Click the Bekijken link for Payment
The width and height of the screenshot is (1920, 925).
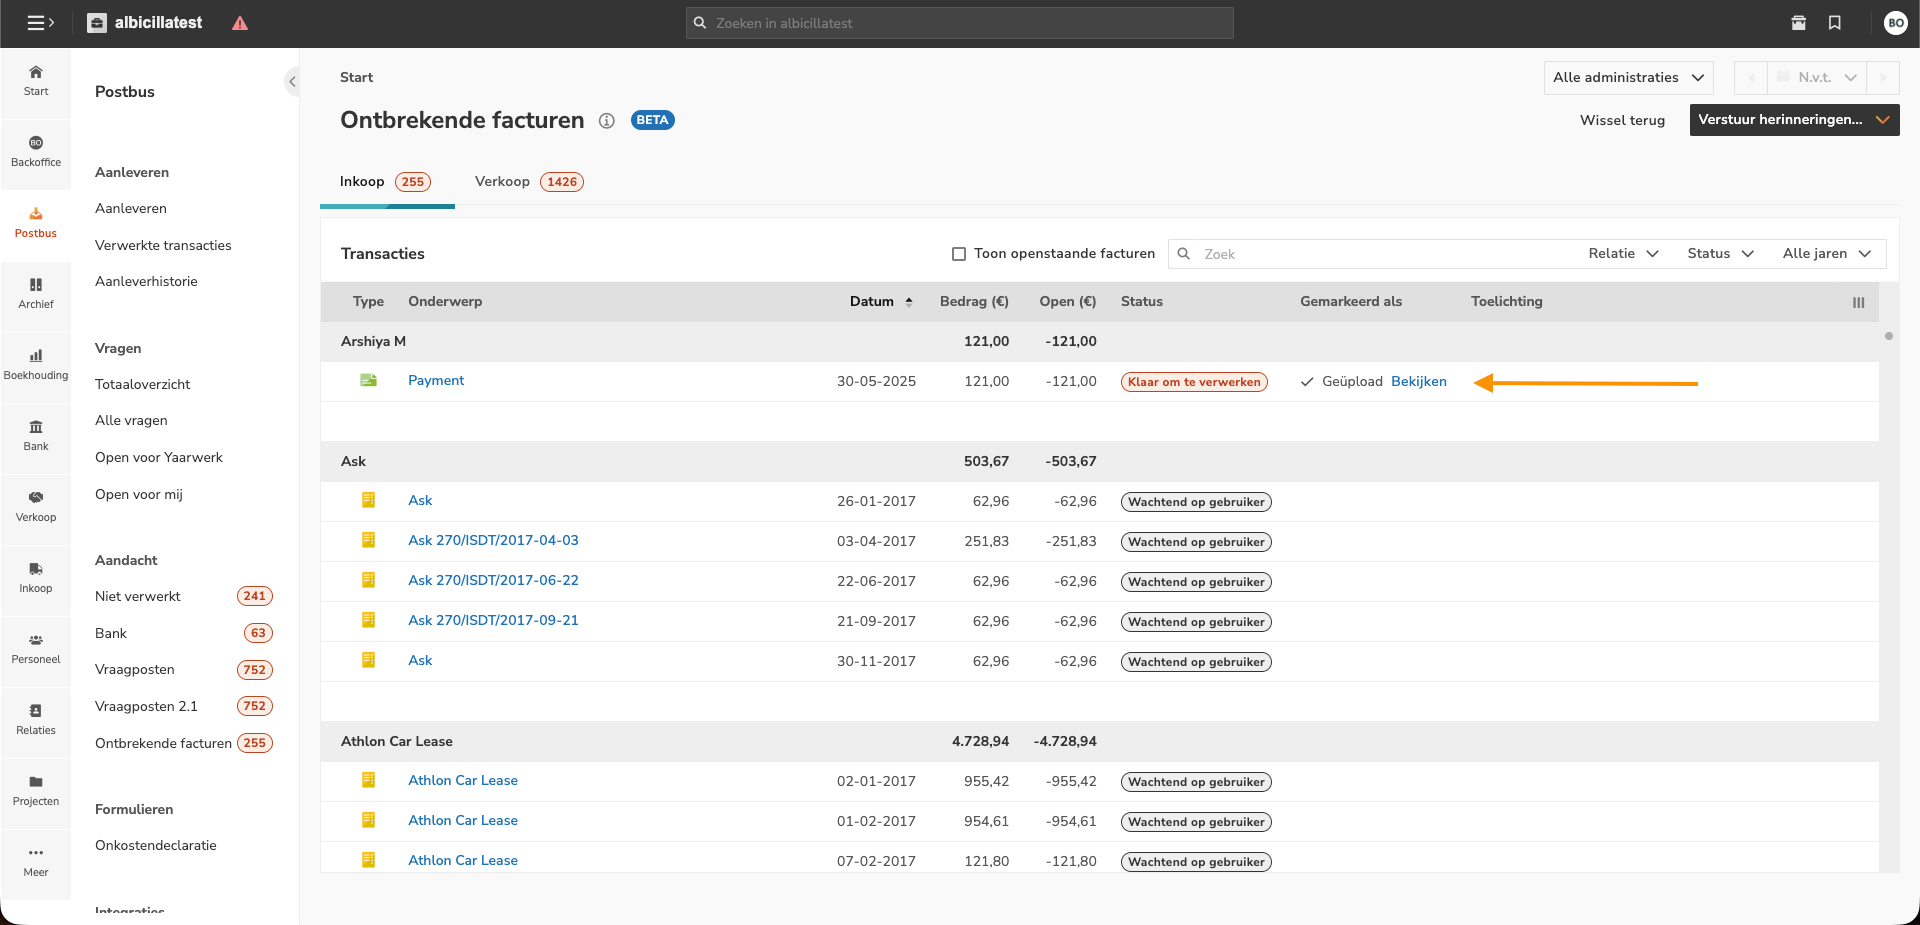(x=1418, y=382)
